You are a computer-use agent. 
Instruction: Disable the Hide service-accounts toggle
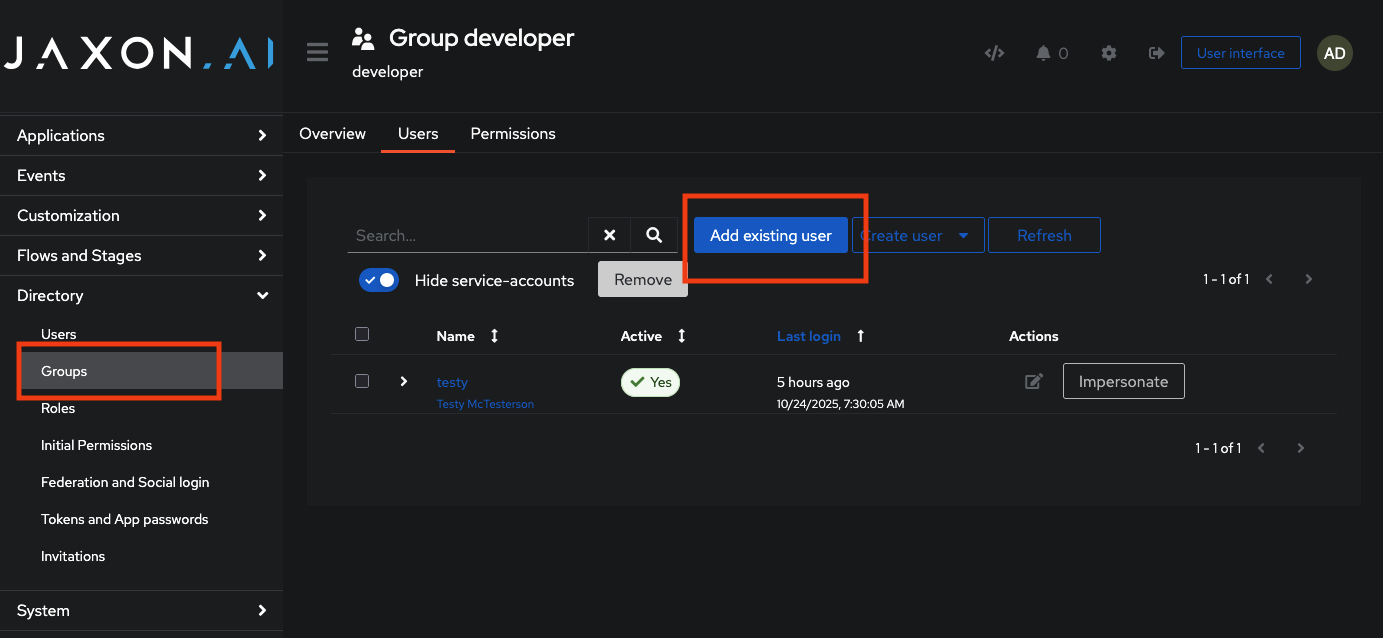coord(379,280)
